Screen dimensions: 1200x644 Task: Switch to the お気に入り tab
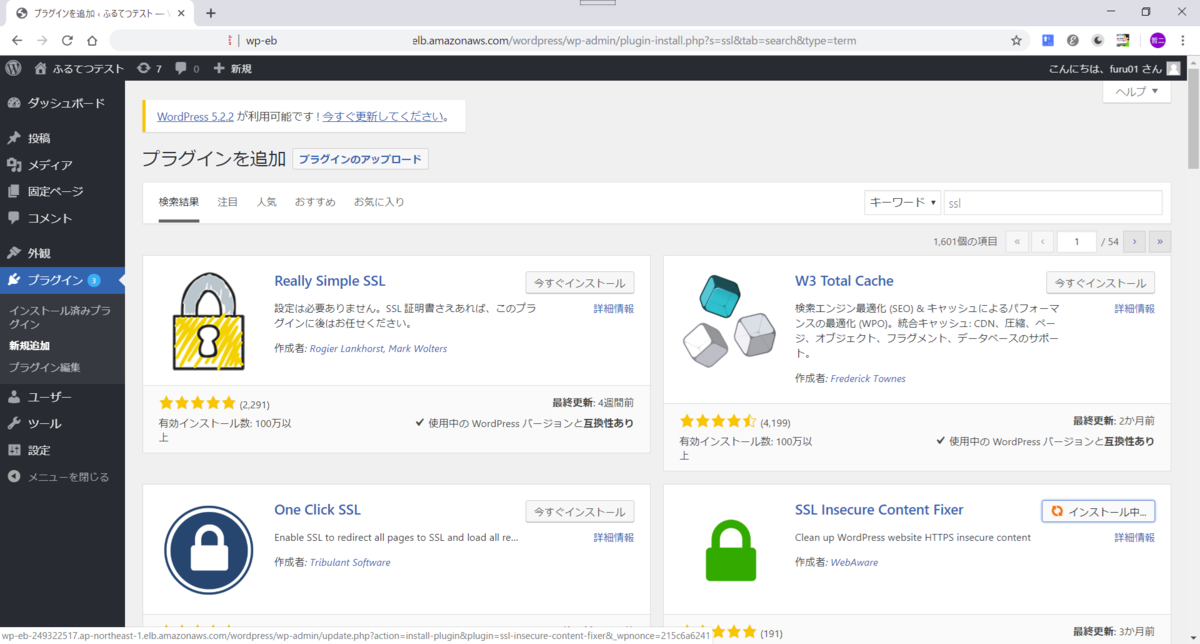pos(379,202)
